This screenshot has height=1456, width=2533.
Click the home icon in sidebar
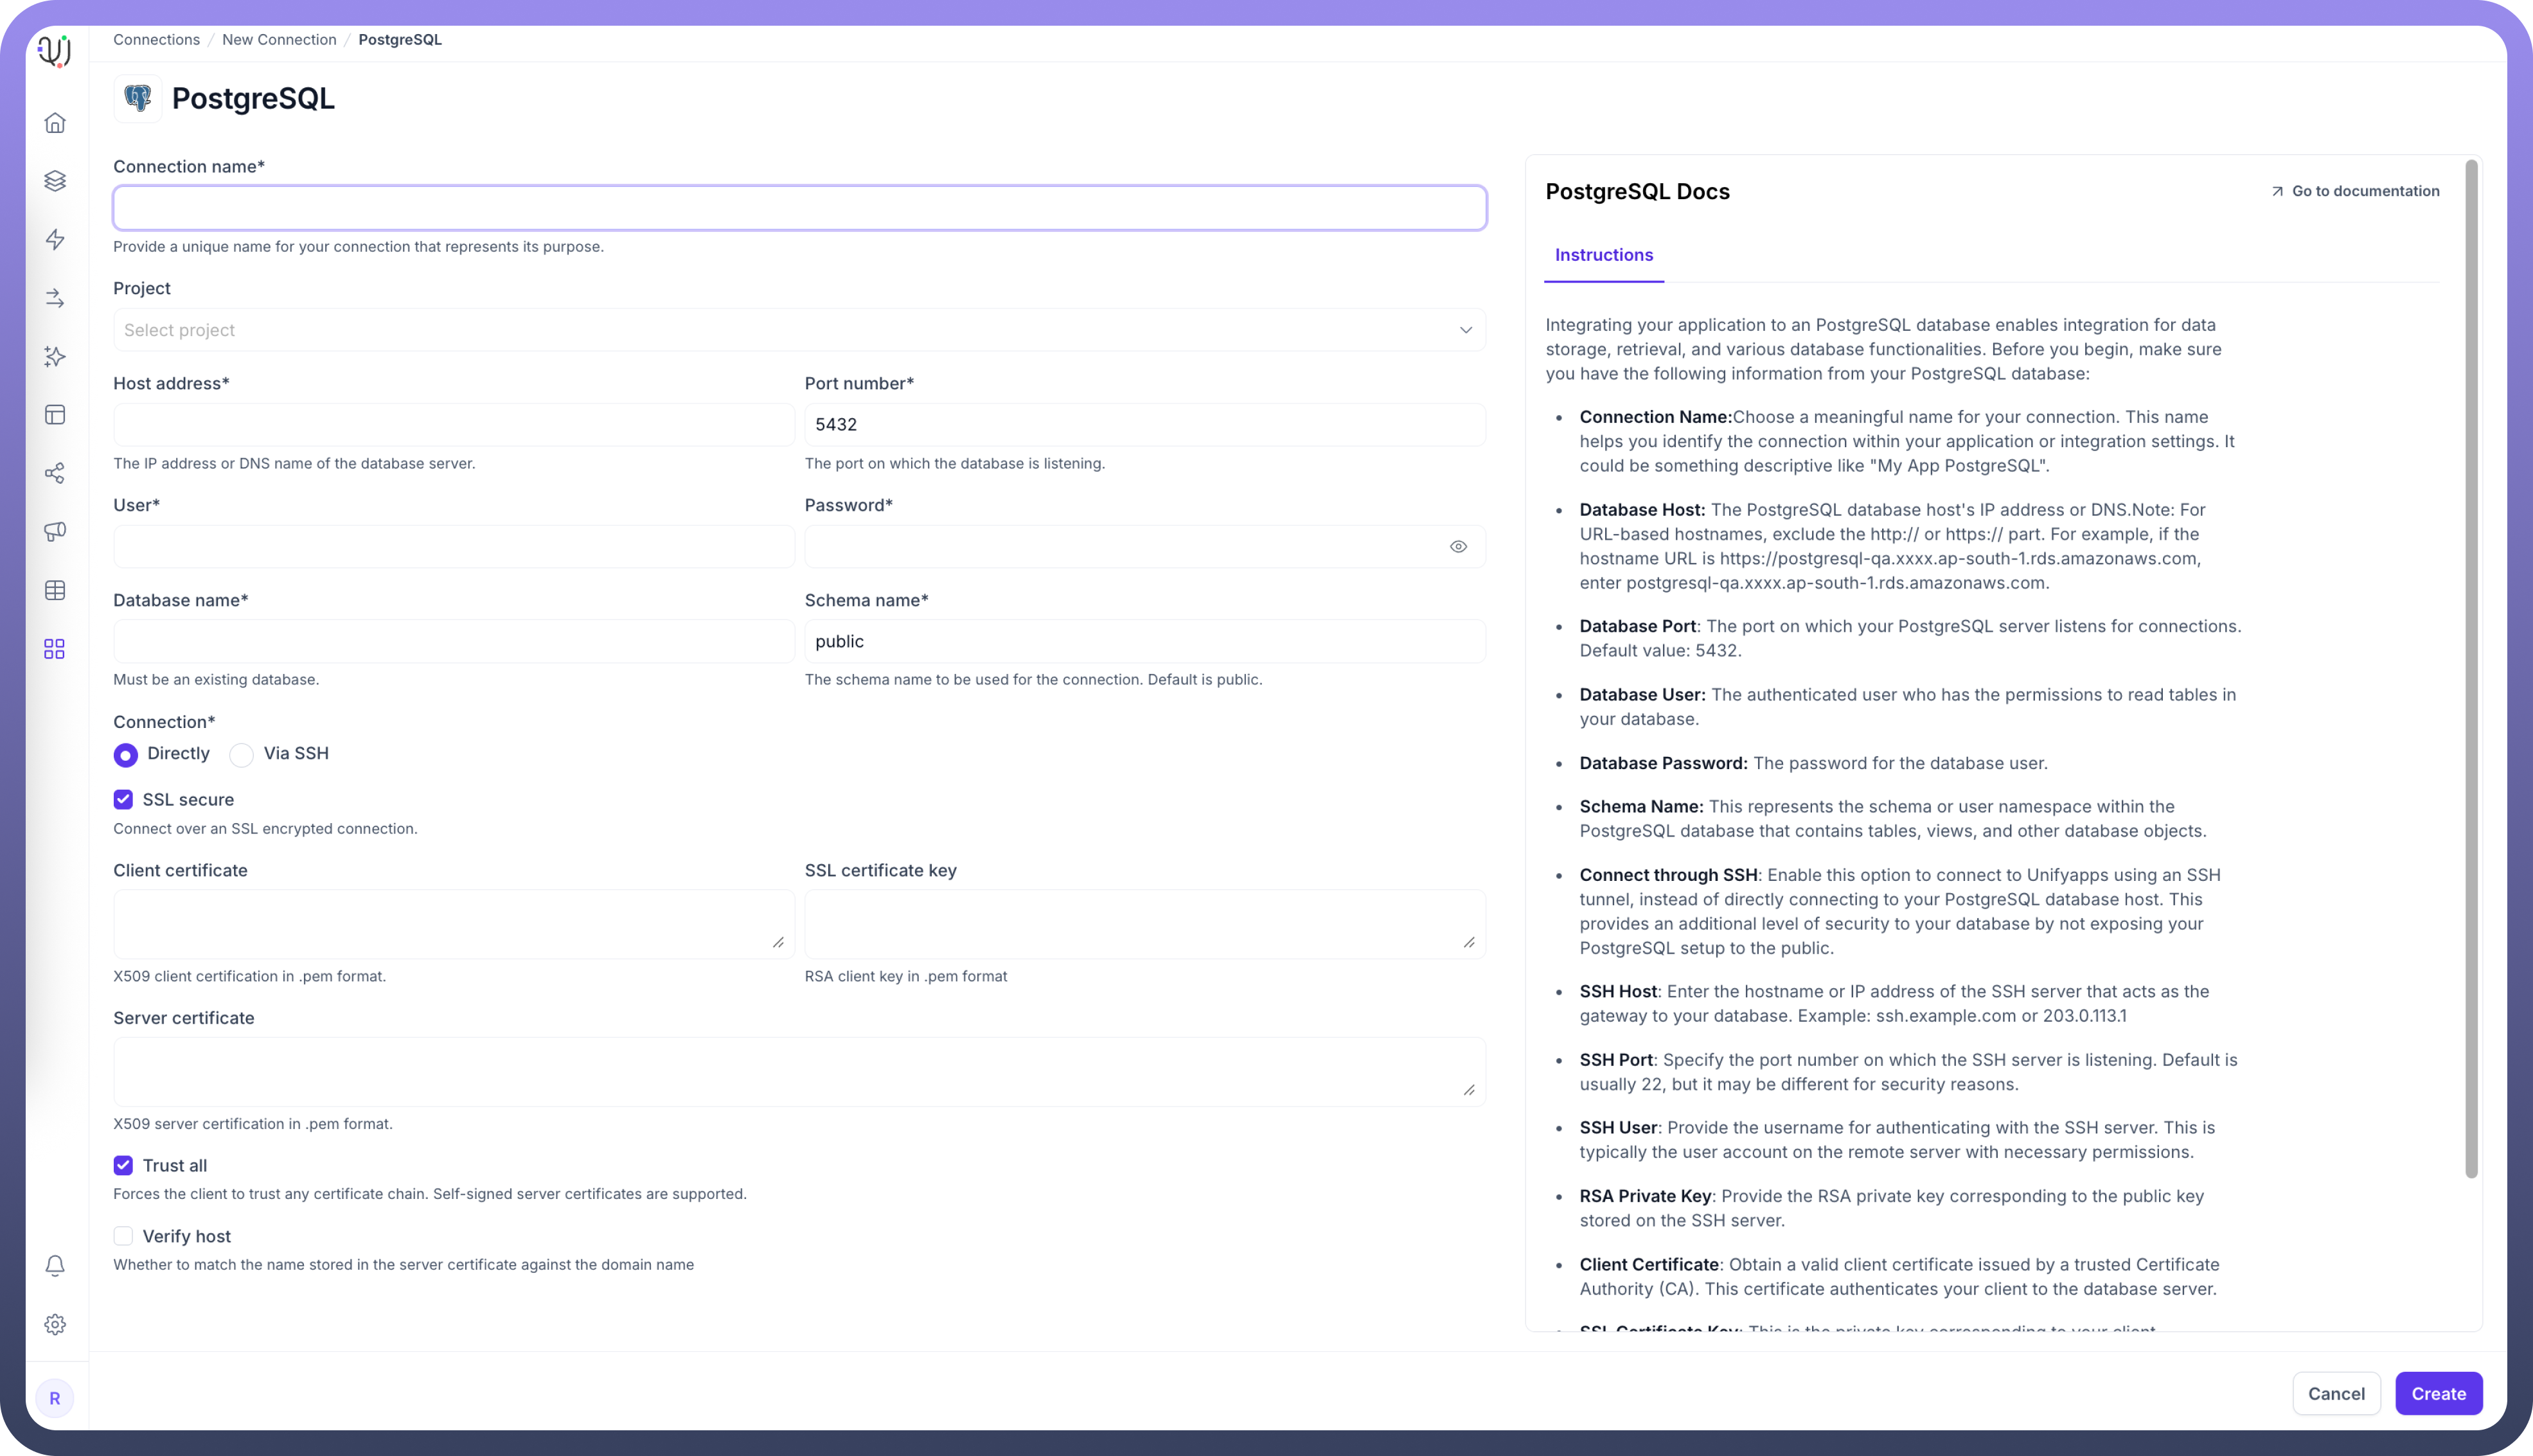pos(55,123)
